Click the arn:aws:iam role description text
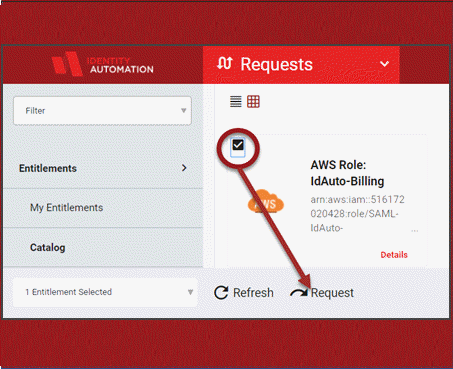Screen dimensions: 453x369 pos(357,214)
